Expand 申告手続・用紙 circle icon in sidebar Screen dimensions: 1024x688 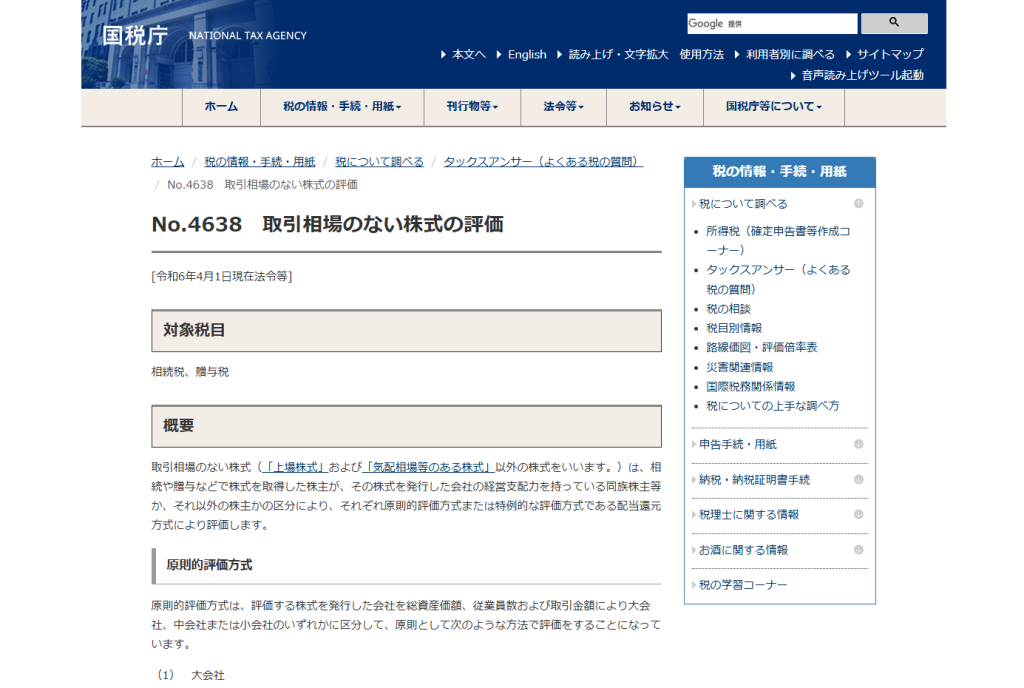click(858, 444)
